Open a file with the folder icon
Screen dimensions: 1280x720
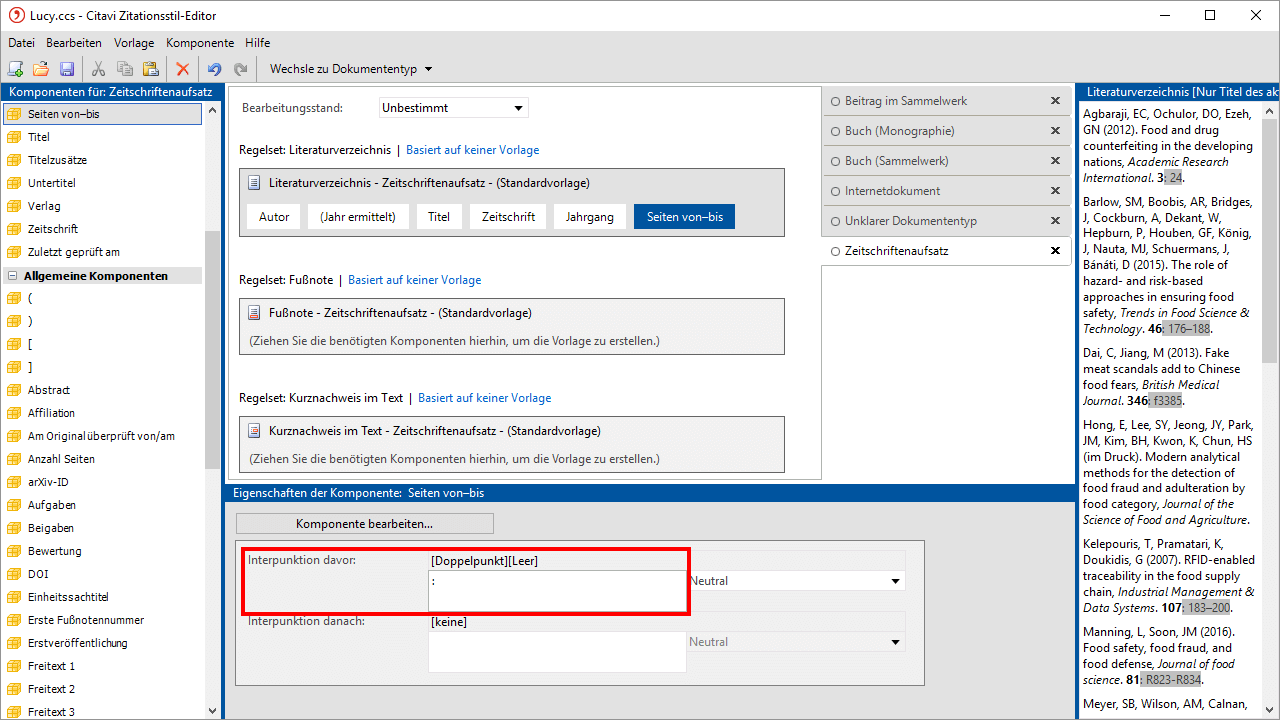coord(41,69)
